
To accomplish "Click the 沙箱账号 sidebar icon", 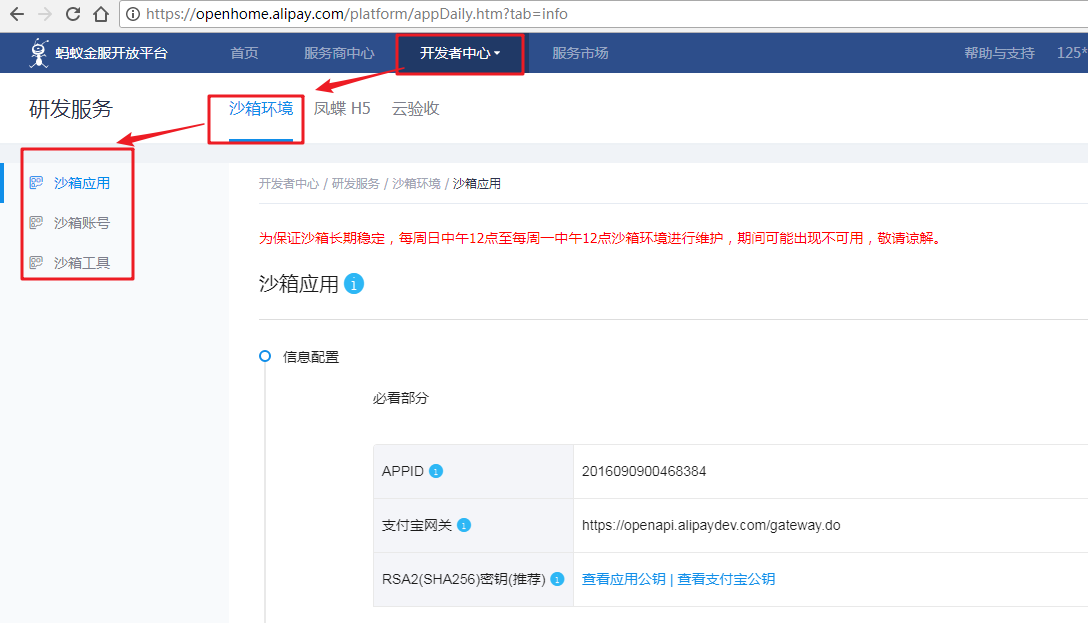I will (37, 223).
